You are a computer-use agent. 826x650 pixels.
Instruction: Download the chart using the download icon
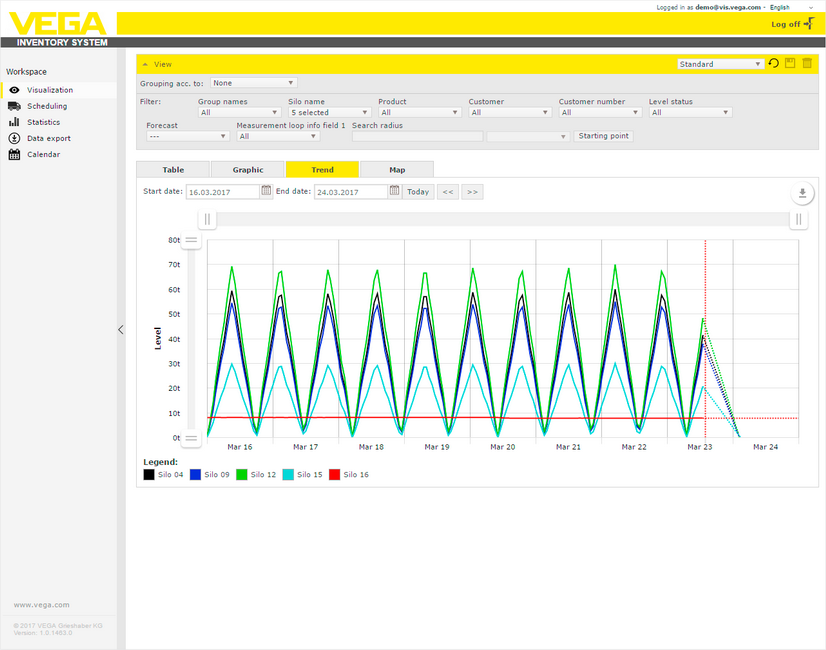point(802,194)
